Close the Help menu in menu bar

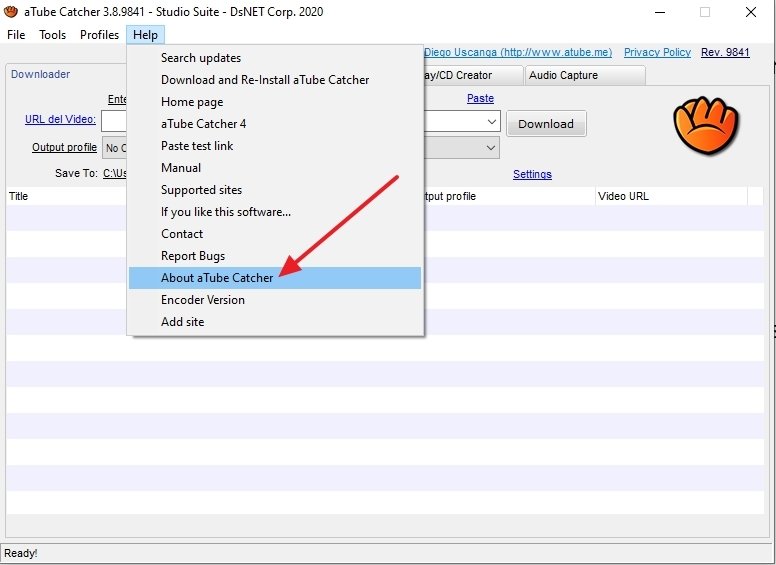[x=145, y=35]
